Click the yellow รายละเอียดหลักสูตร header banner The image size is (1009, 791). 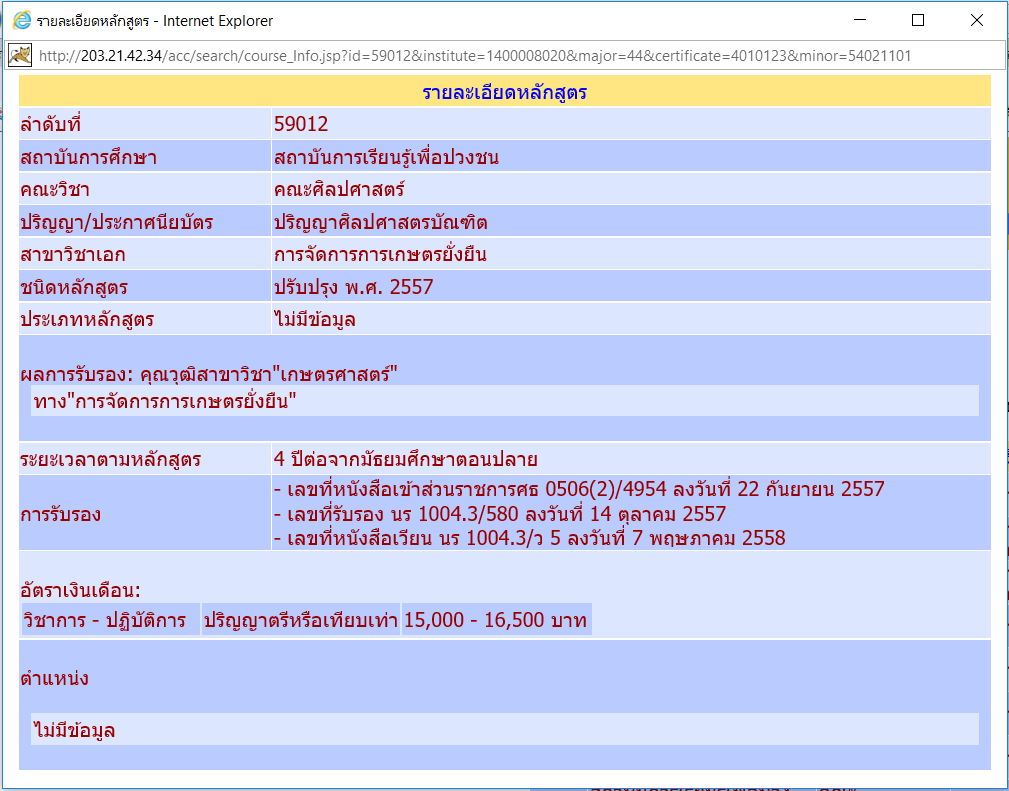504,93
